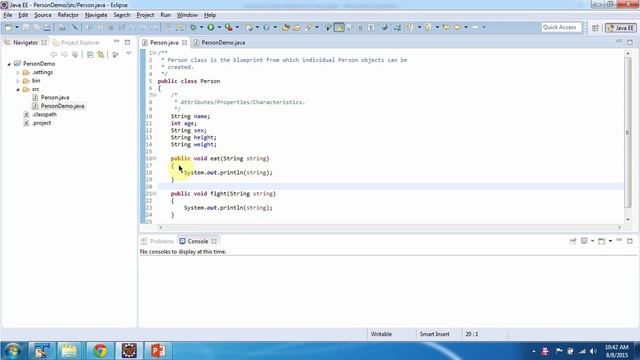Click Navigator Up one level icon

click(75, 54)
